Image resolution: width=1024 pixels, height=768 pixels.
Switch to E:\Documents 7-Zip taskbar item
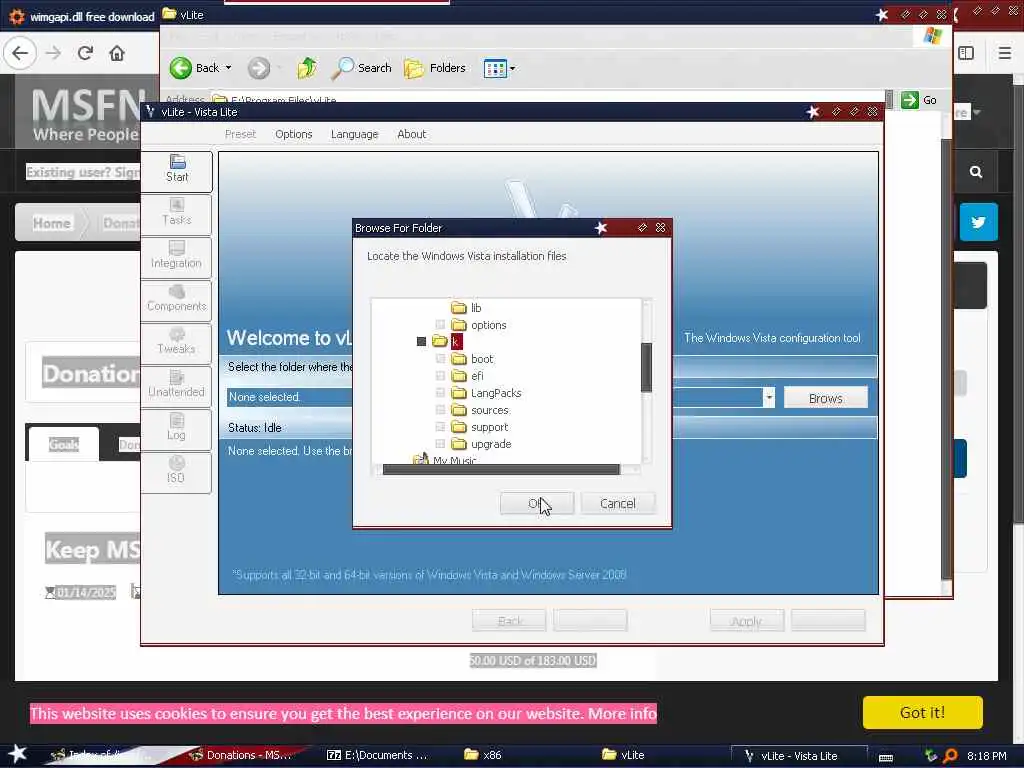[377, 755]
